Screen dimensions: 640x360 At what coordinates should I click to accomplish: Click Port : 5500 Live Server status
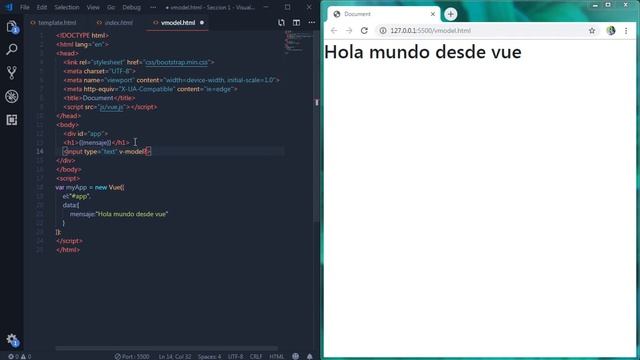pos(132,356)
